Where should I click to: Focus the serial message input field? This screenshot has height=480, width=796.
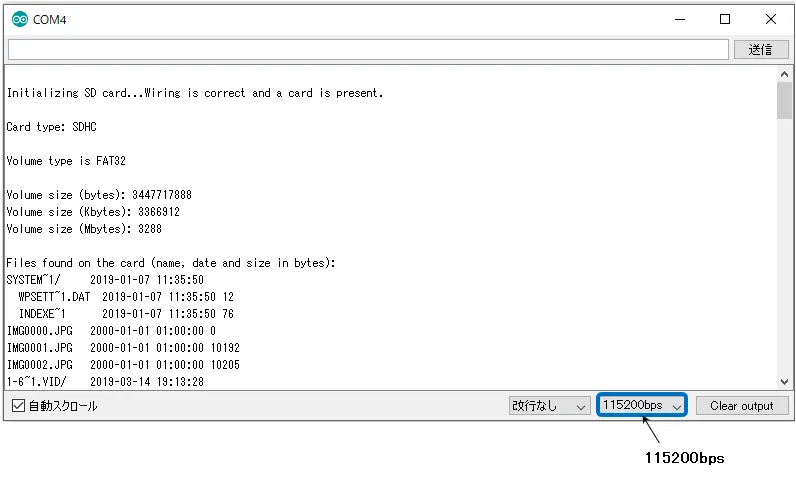click(x=368, y=49)
